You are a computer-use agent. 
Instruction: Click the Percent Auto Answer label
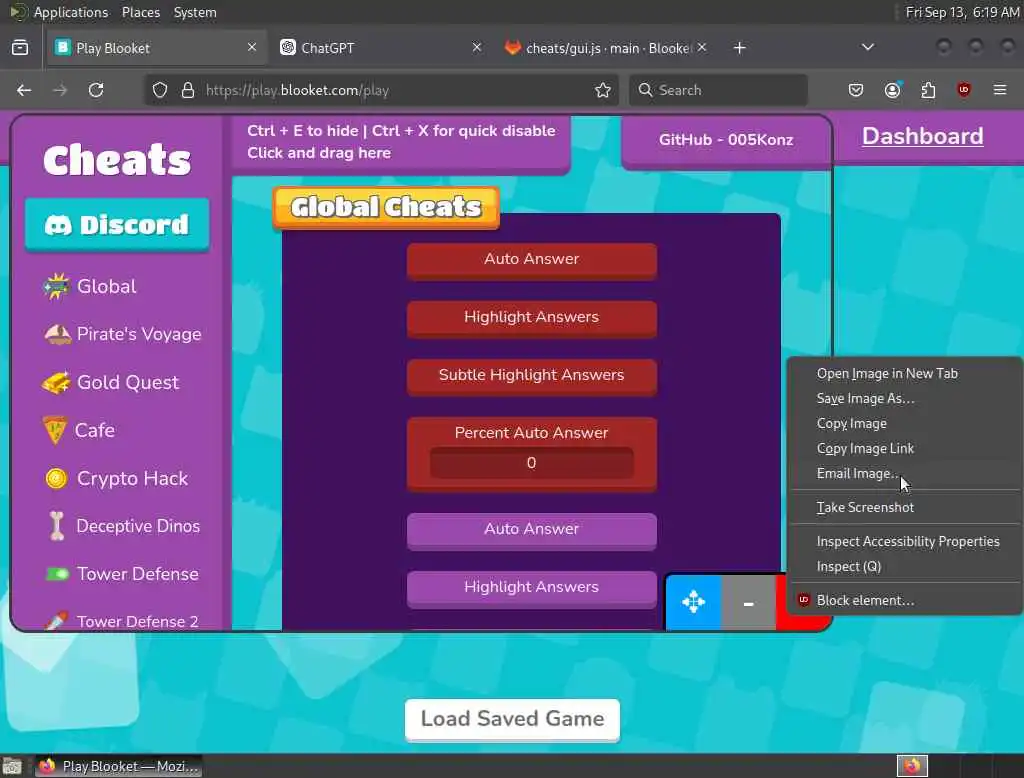click(x=532, y=432)
